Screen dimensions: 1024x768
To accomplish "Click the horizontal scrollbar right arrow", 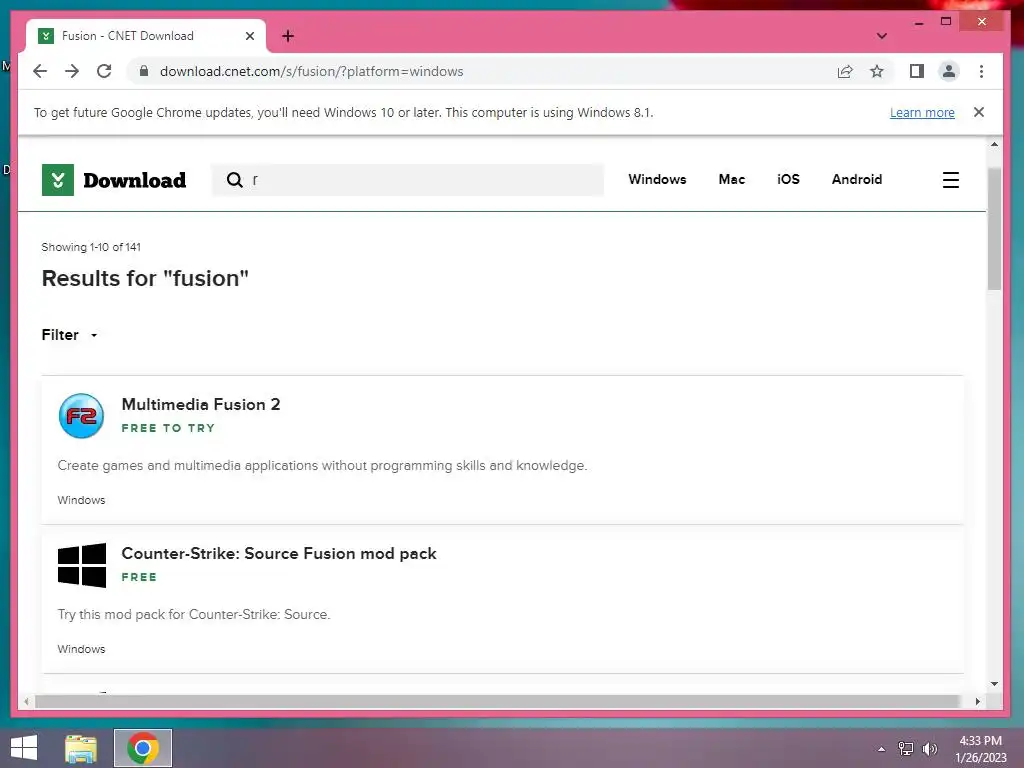I will (x=978, y=701).
